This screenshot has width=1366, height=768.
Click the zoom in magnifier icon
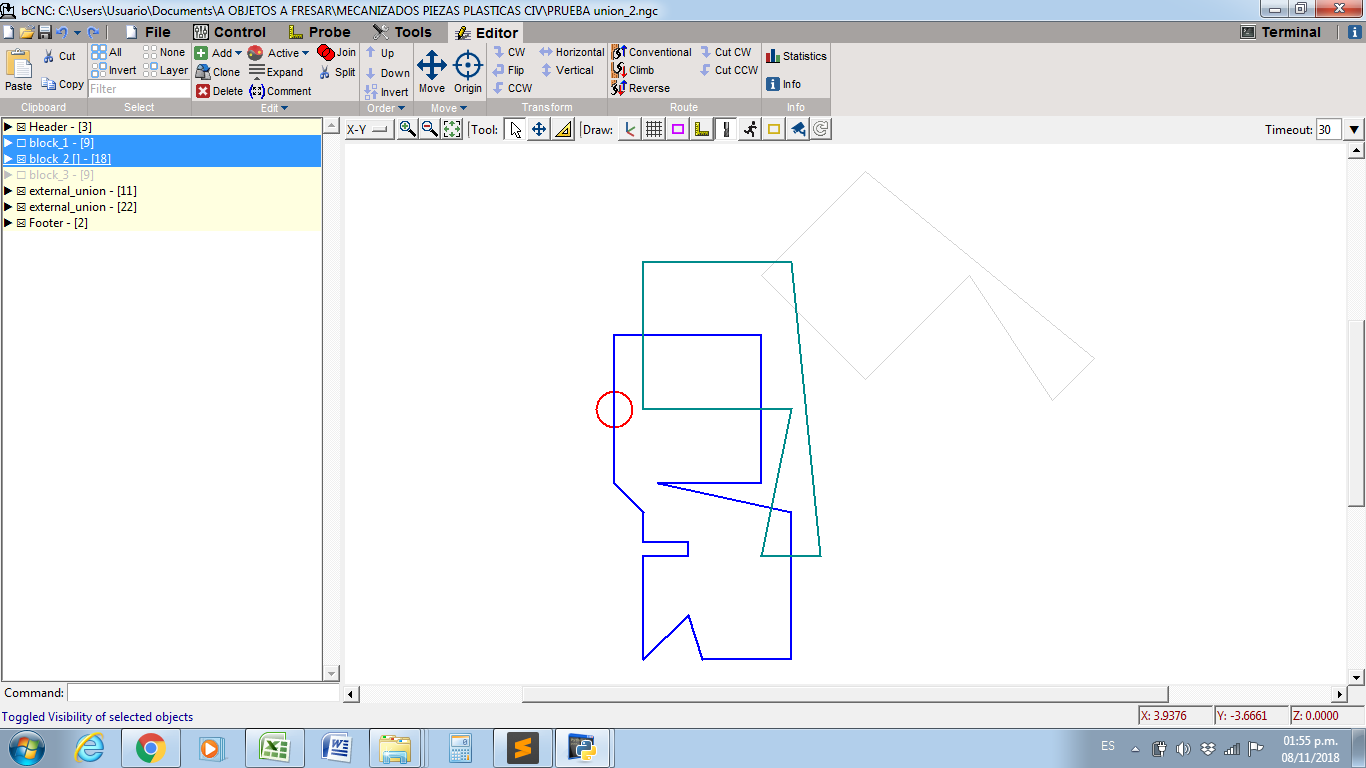[x=407, y=129]
